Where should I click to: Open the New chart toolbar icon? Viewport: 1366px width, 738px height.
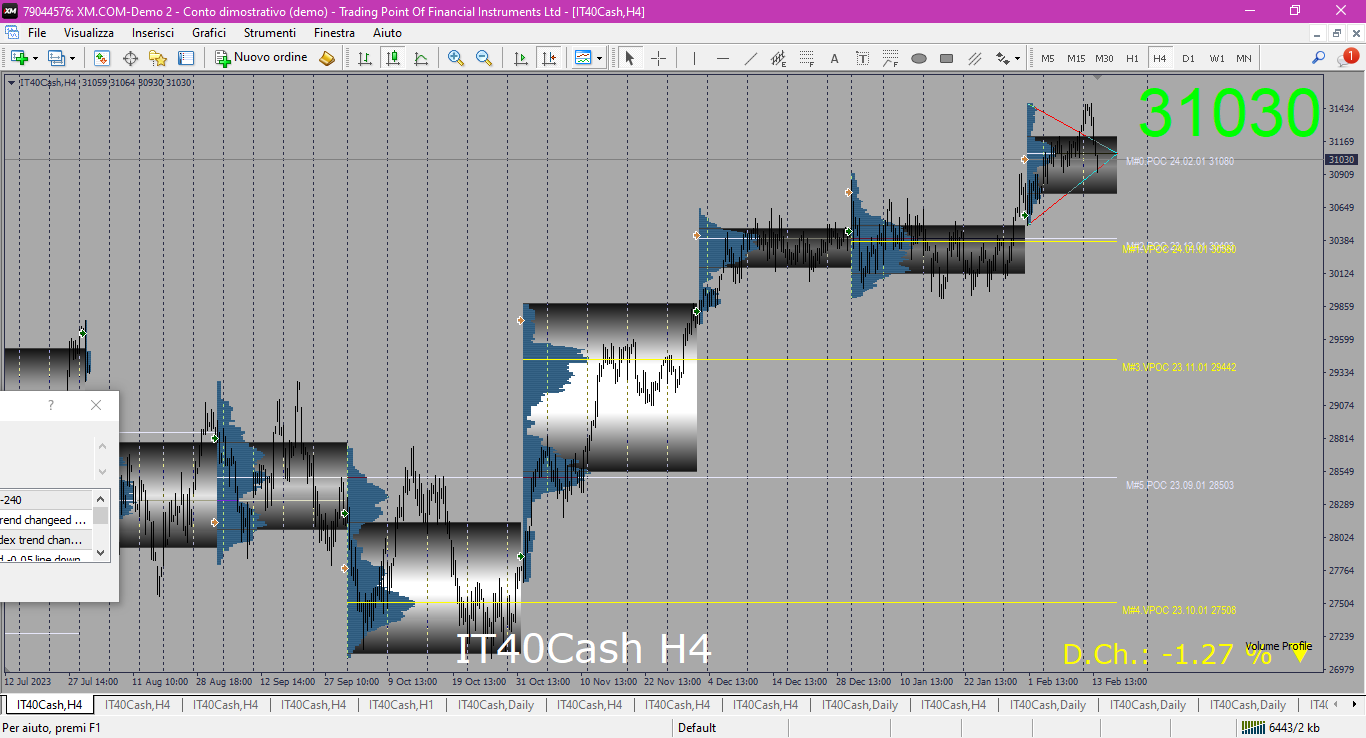18,58
